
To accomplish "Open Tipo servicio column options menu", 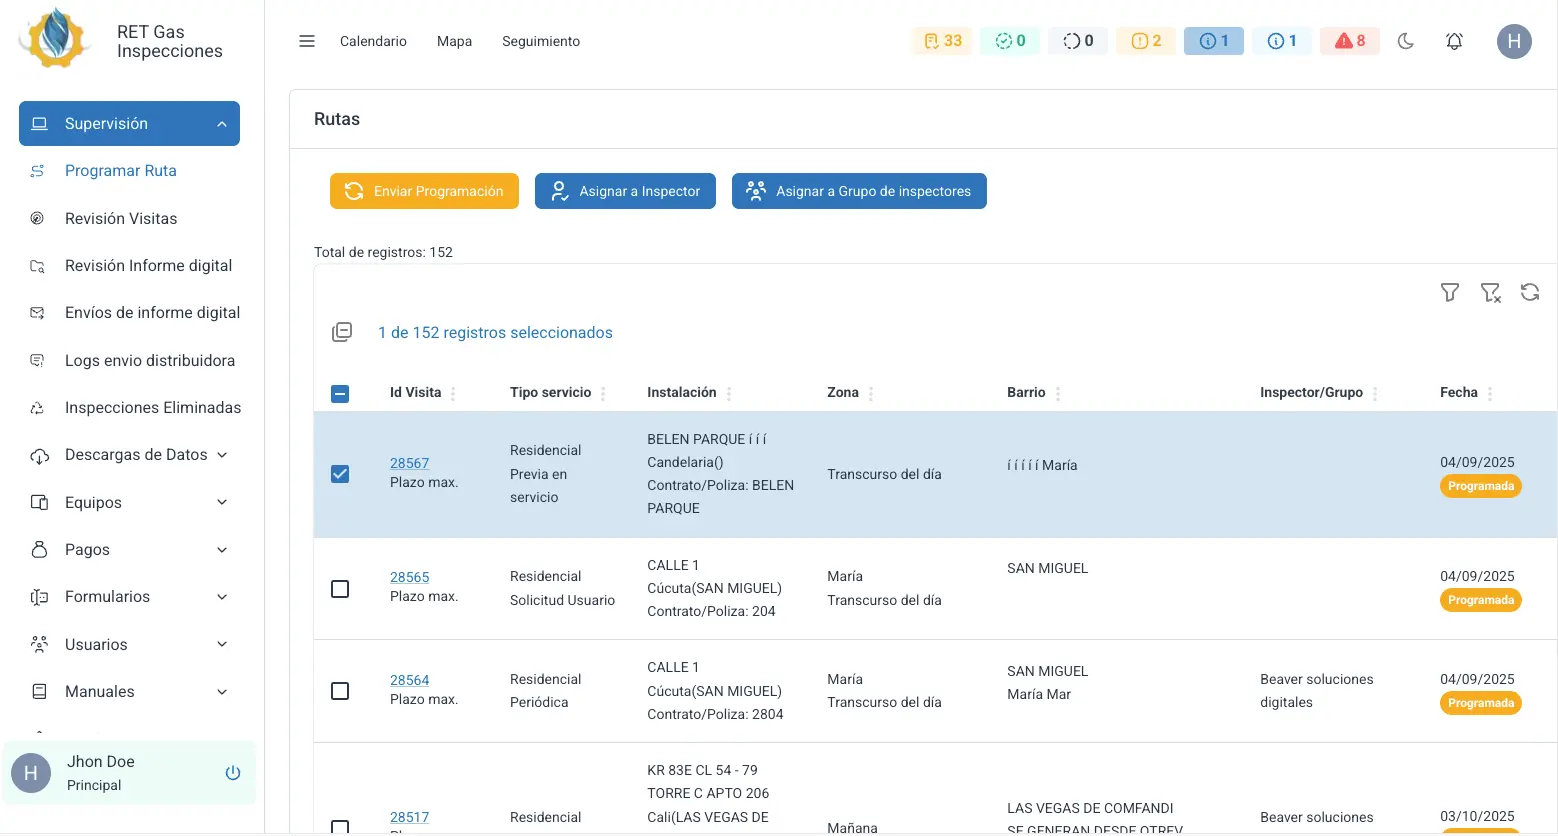I will [x=603, y=393].
